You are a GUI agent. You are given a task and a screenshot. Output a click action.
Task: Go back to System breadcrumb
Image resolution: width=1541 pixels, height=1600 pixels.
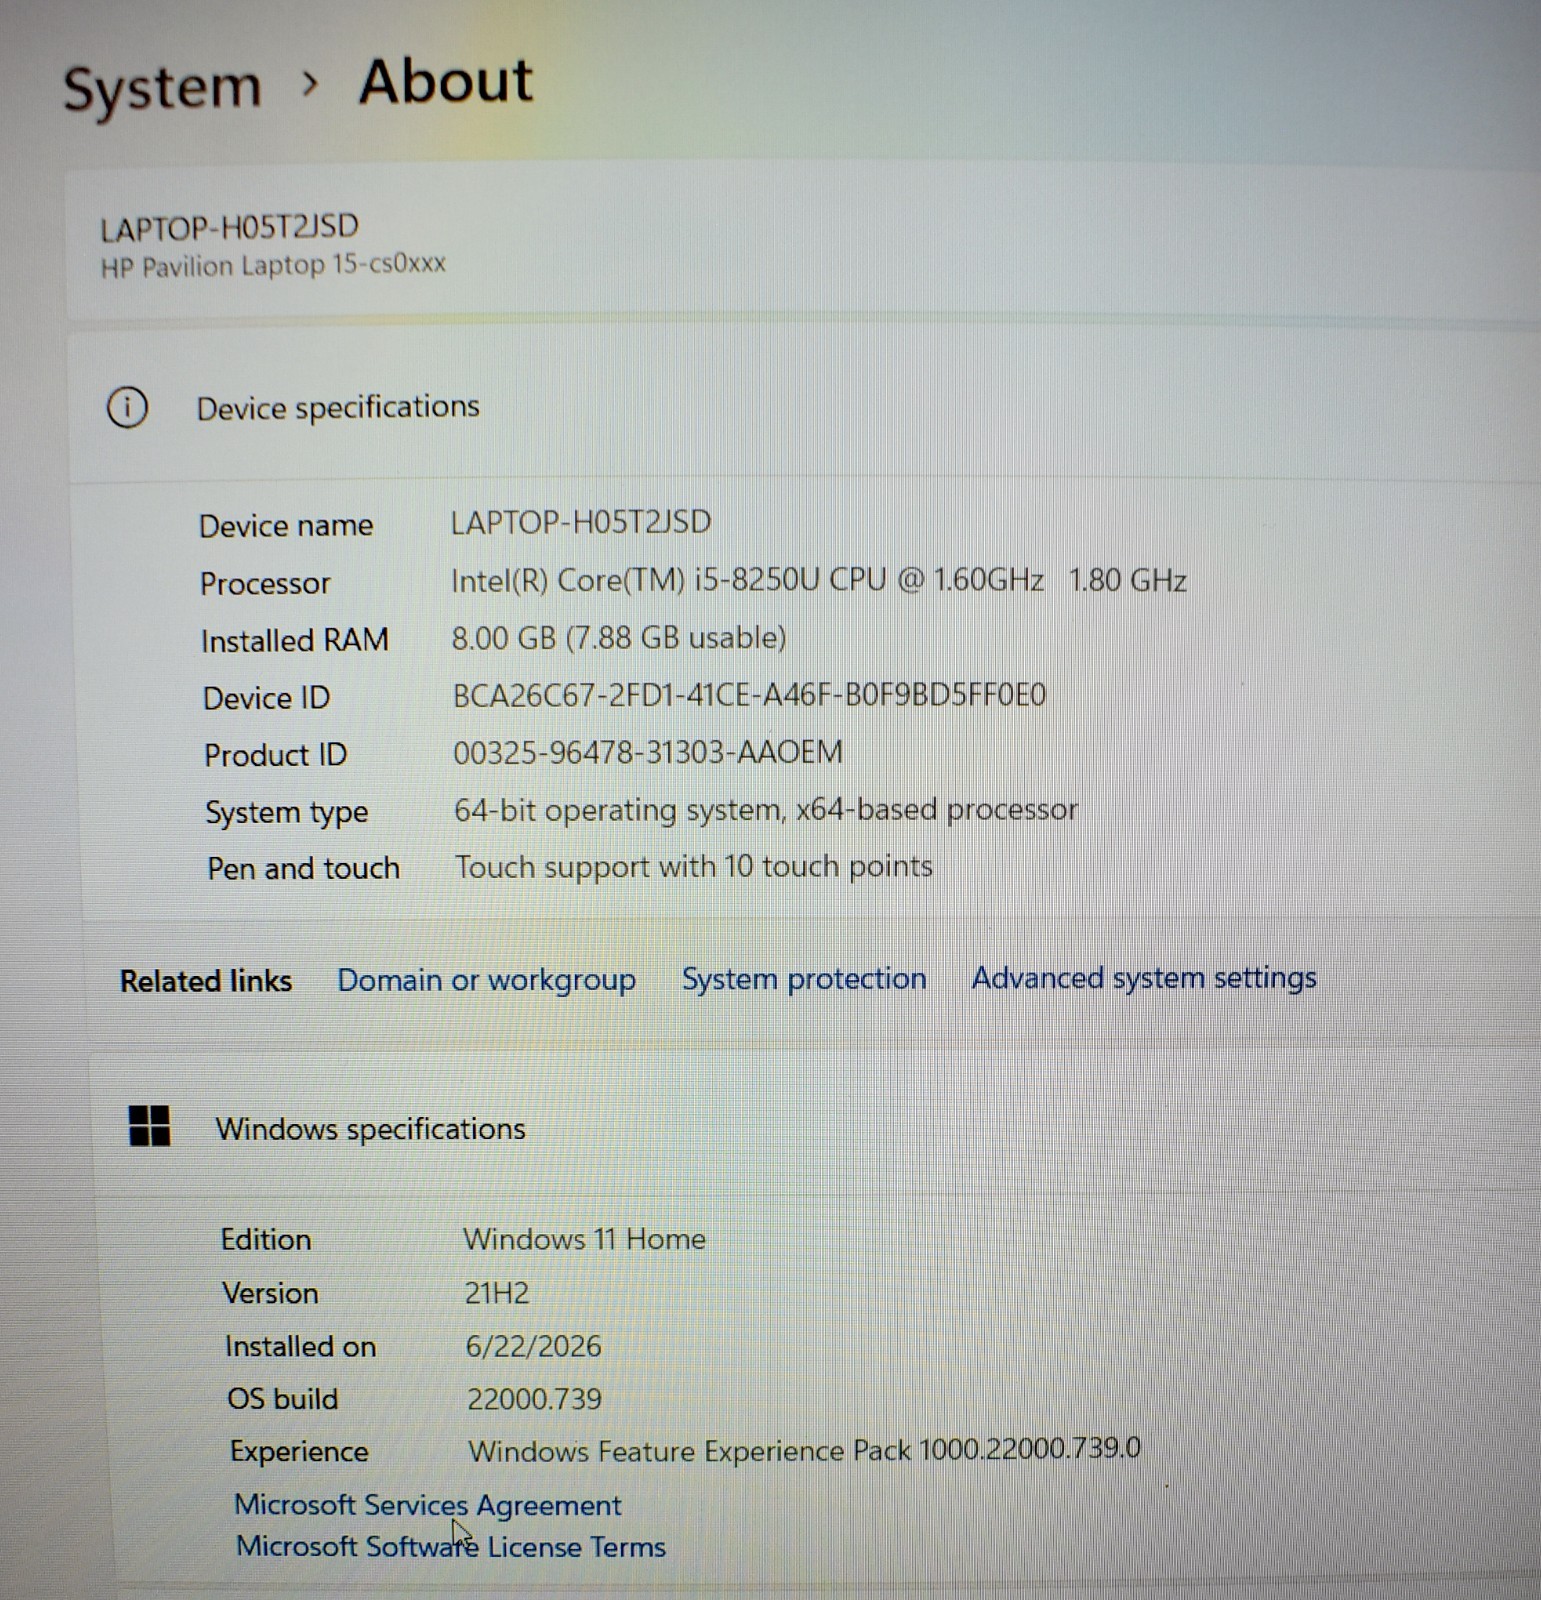(x=162, y=88)
